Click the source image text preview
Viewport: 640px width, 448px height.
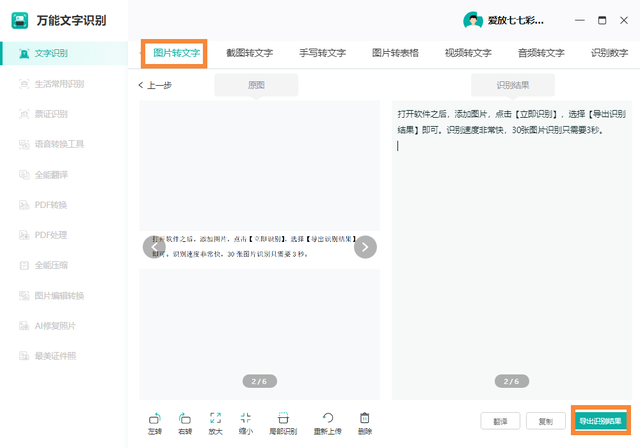tap(254, 247)
